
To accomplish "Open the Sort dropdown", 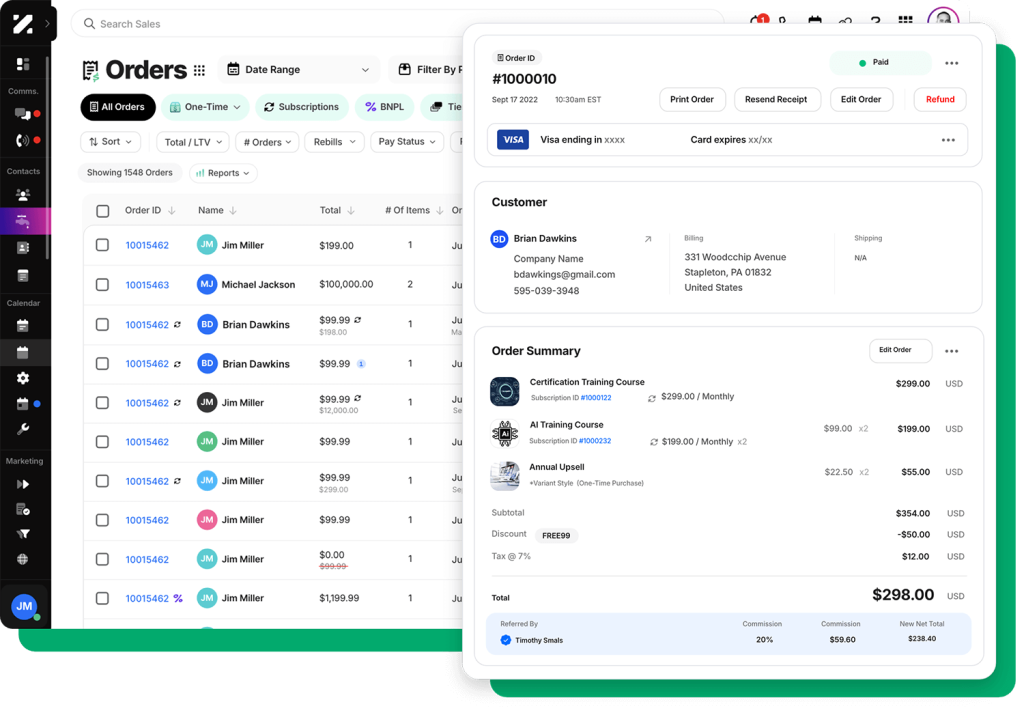I will [x=110, y=142].
